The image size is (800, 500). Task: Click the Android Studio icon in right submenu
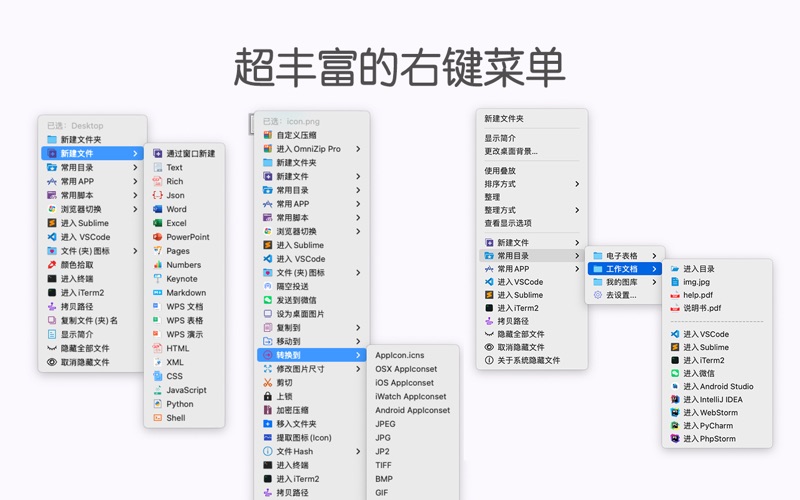(x=675, y=386)
